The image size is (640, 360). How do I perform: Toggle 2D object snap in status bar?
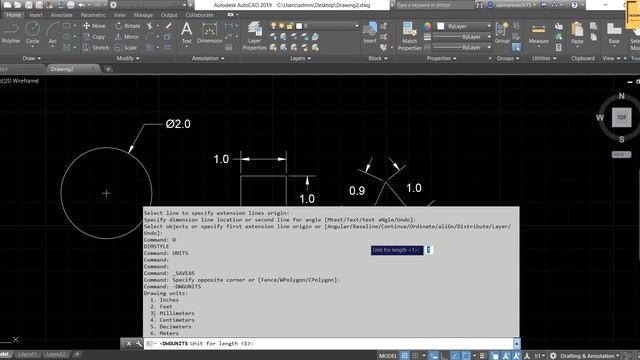point(466,356)
